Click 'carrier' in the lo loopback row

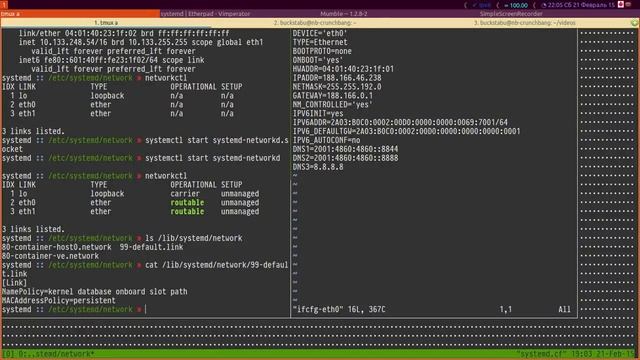185,193
